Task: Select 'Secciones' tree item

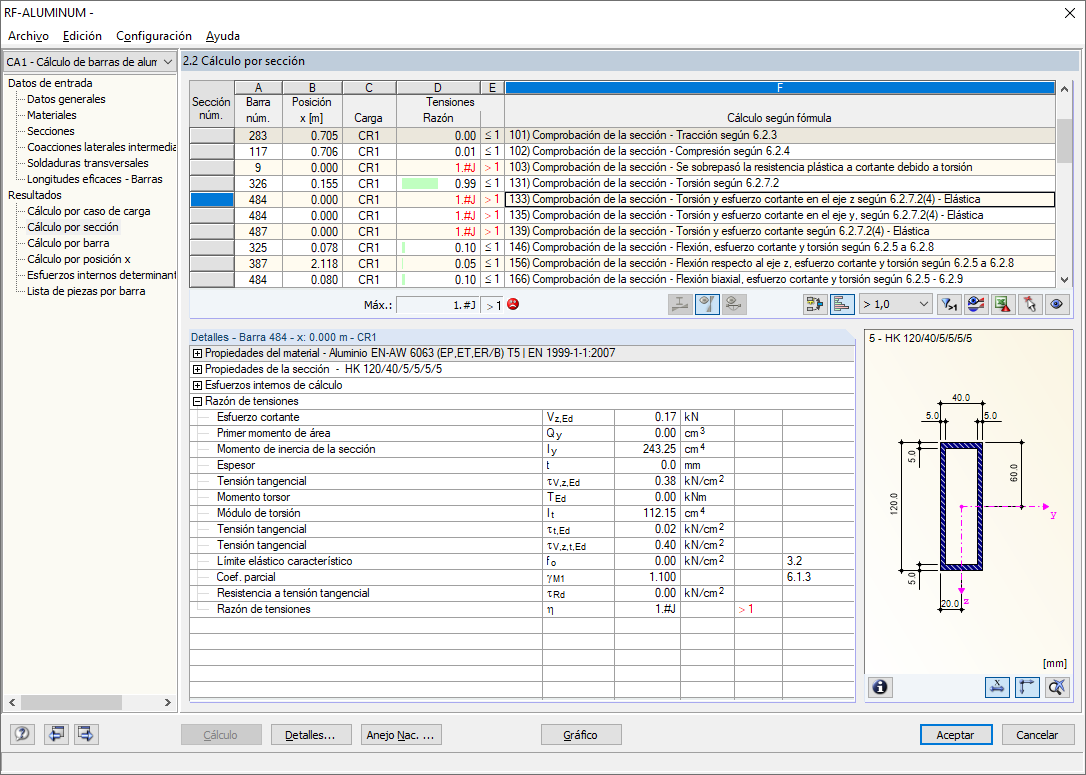Action: click(51, 131)
